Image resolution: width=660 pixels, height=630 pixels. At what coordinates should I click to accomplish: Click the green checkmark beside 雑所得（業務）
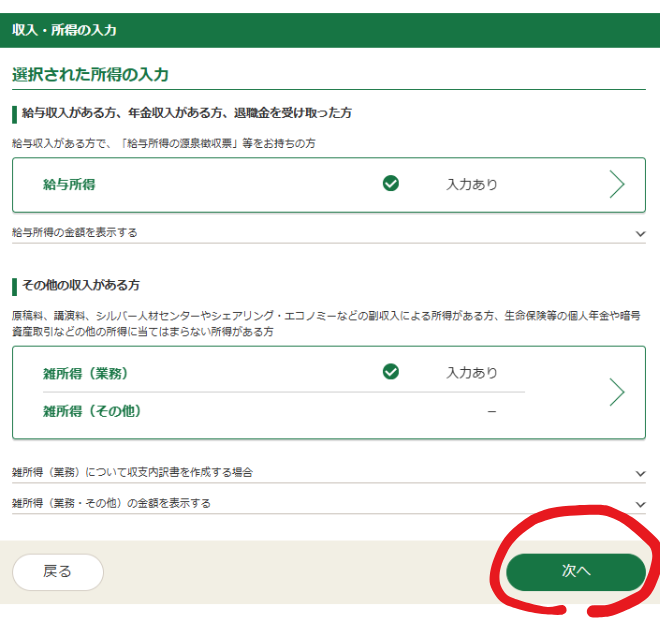pos(391,372)
